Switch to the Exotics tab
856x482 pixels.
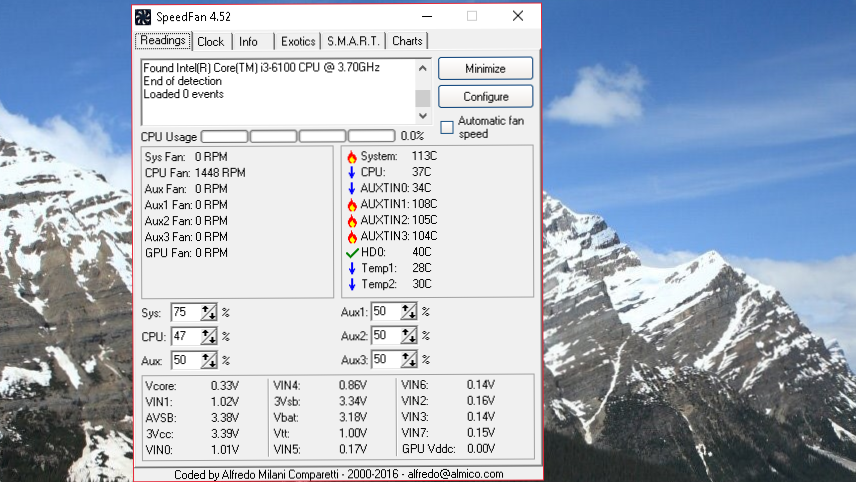click(298, 41)
